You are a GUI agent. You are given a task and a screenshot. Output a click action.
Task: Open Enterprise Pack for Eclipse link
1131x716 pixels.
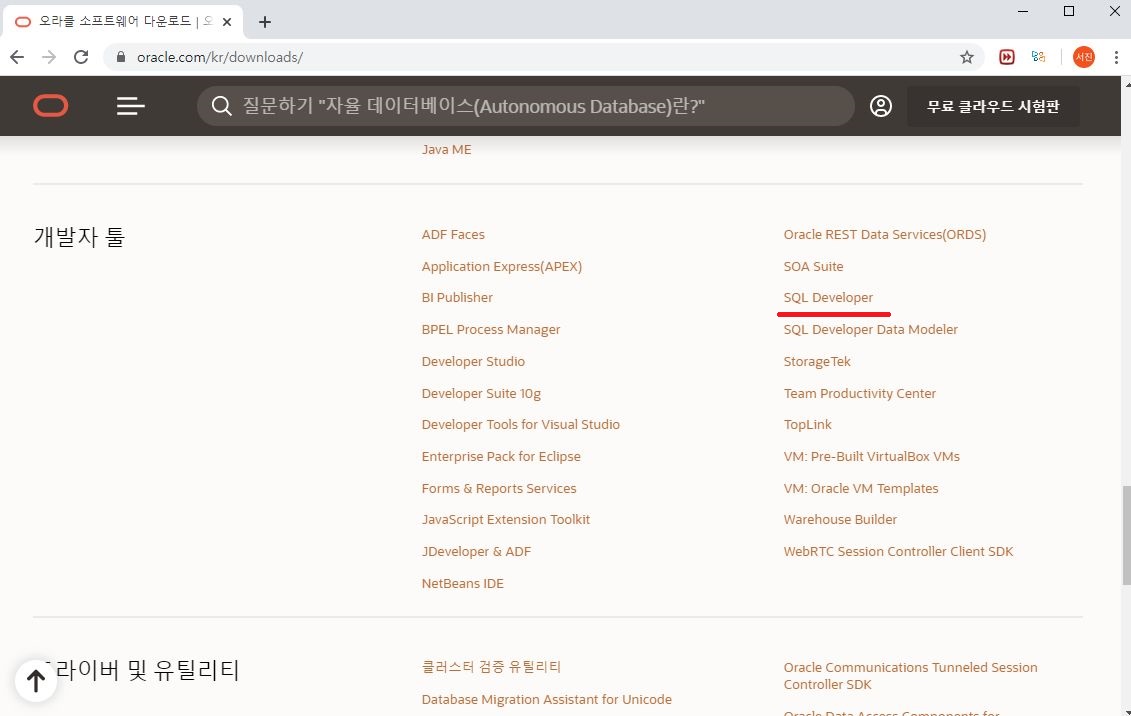click(501, 456)
